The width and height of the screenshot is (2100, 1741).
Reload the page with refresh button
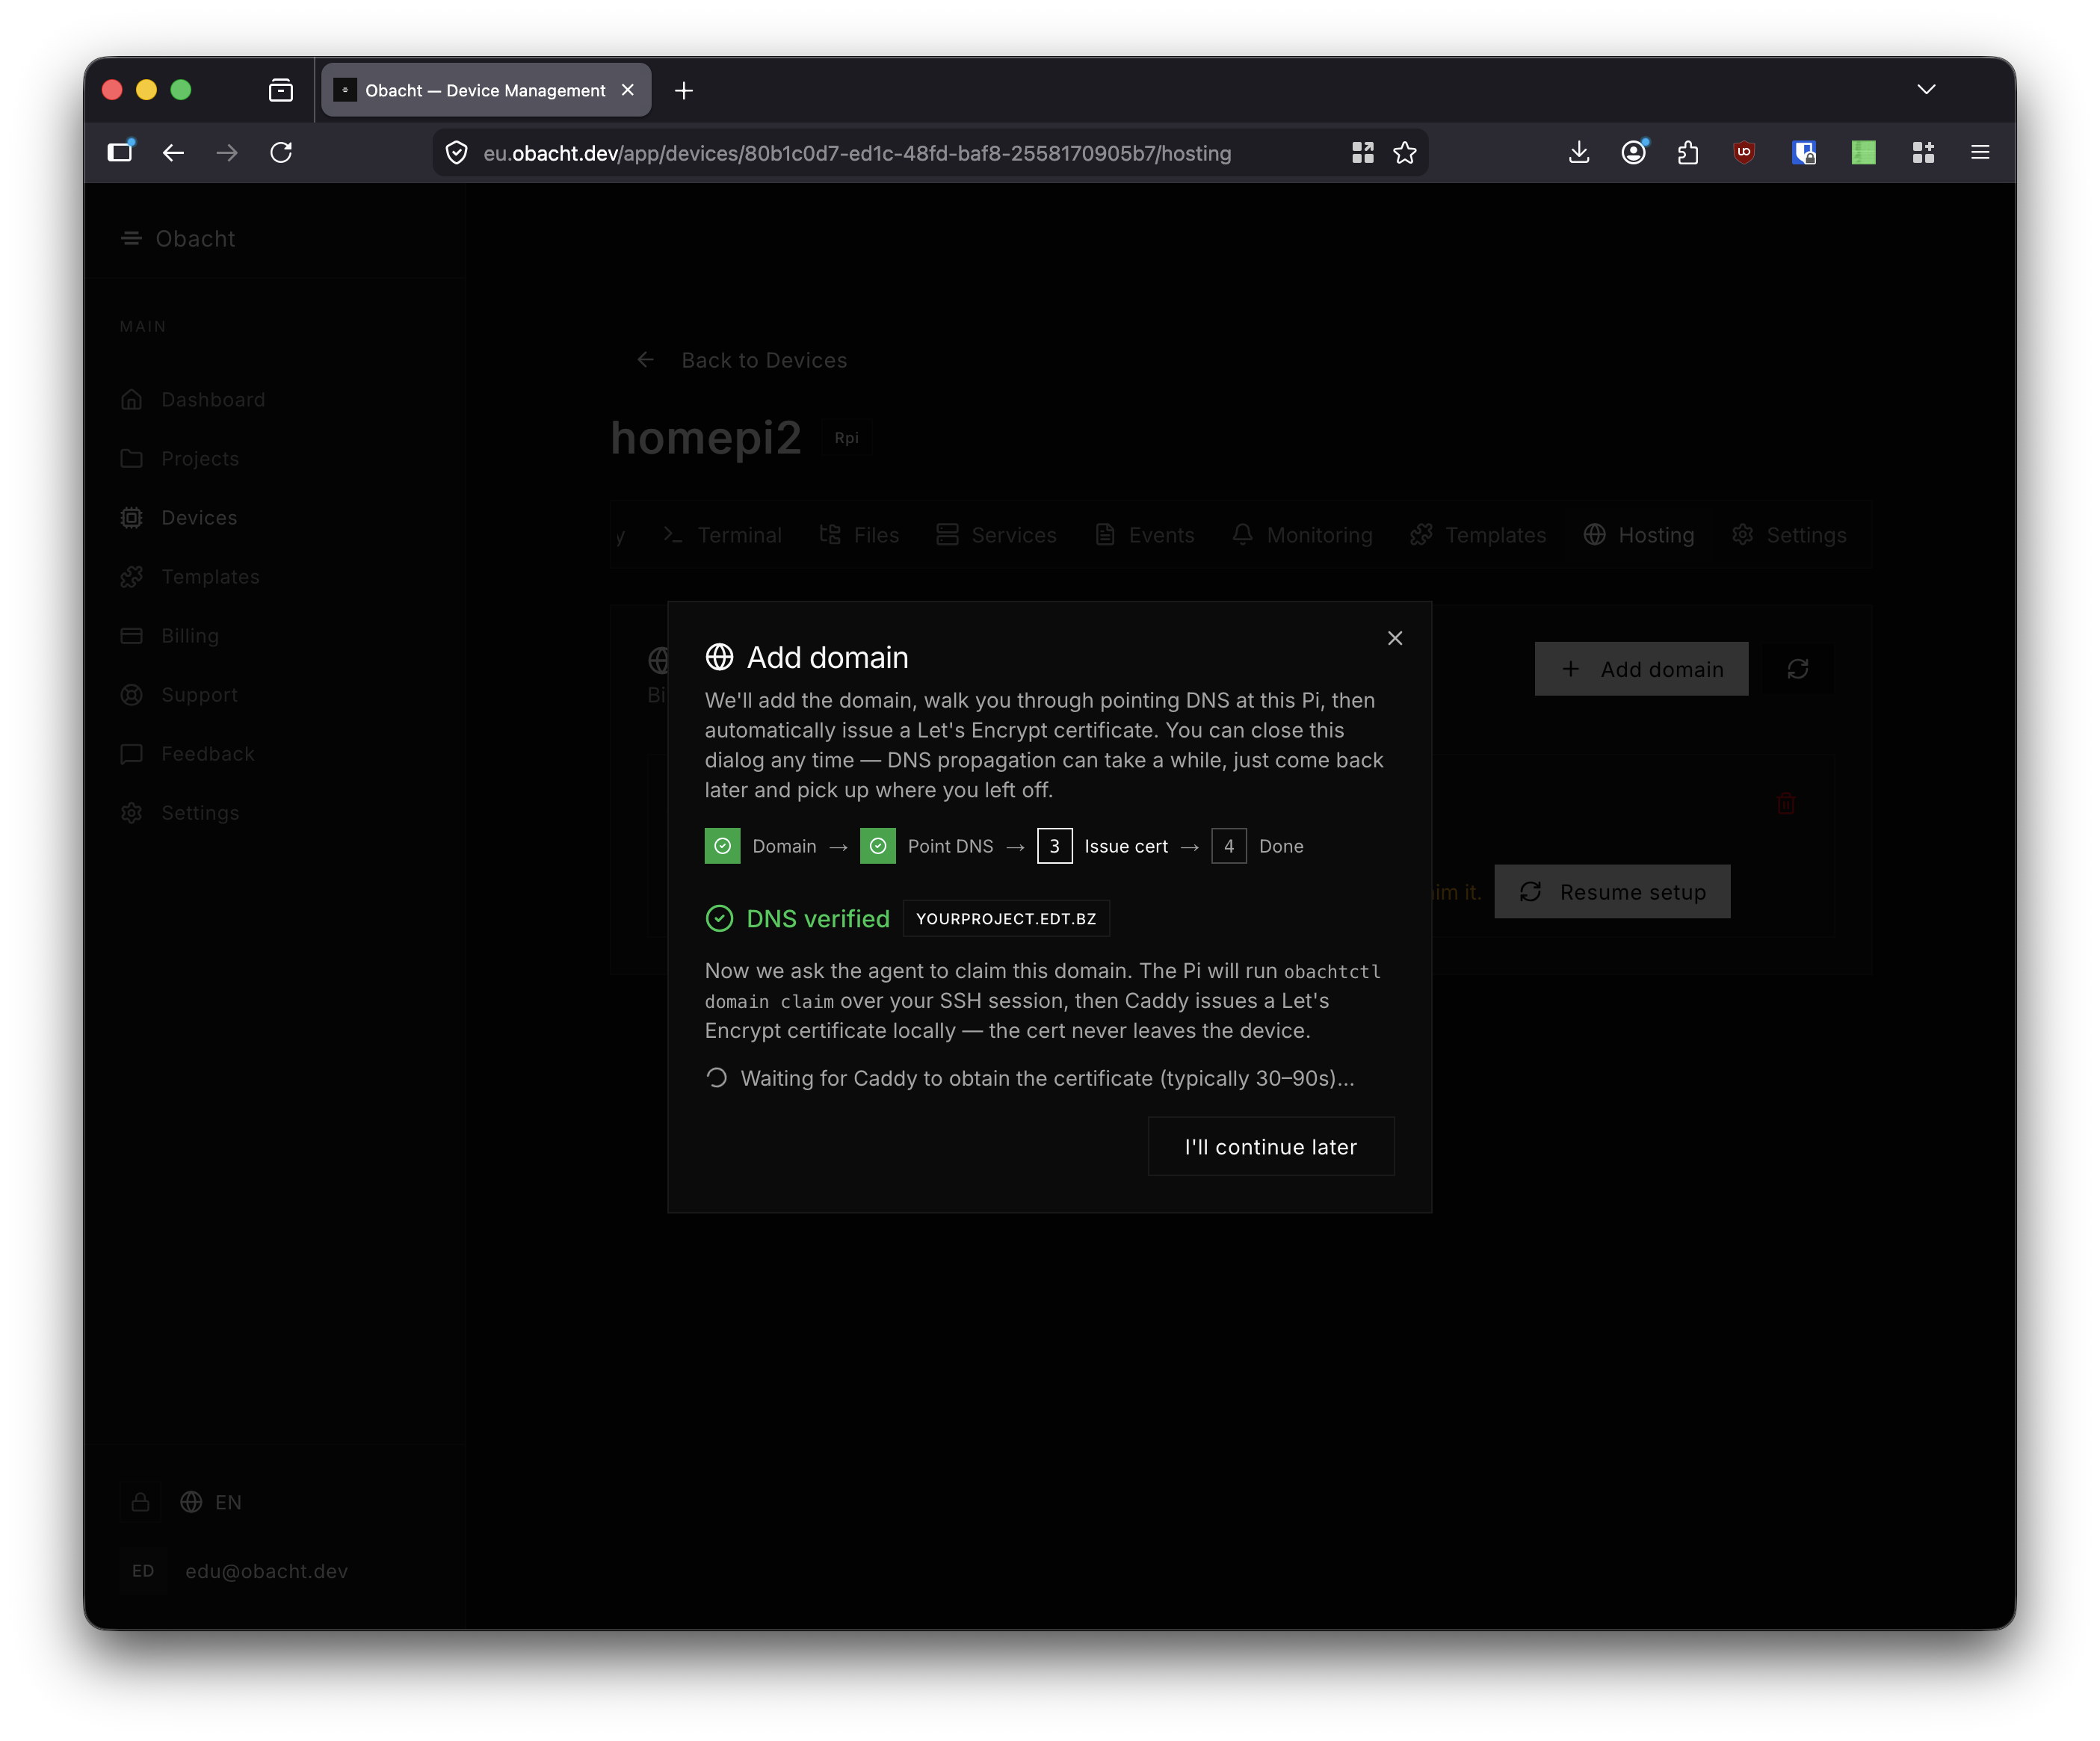coord(281,152)
